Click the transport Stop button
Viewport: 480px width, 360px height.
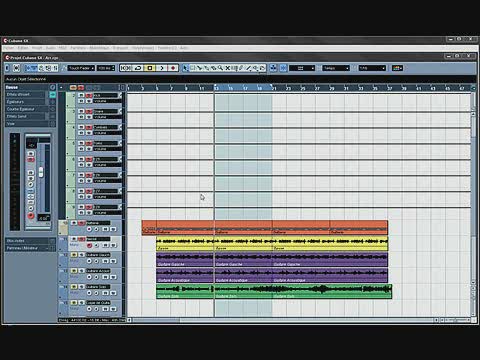coord(150,68)
